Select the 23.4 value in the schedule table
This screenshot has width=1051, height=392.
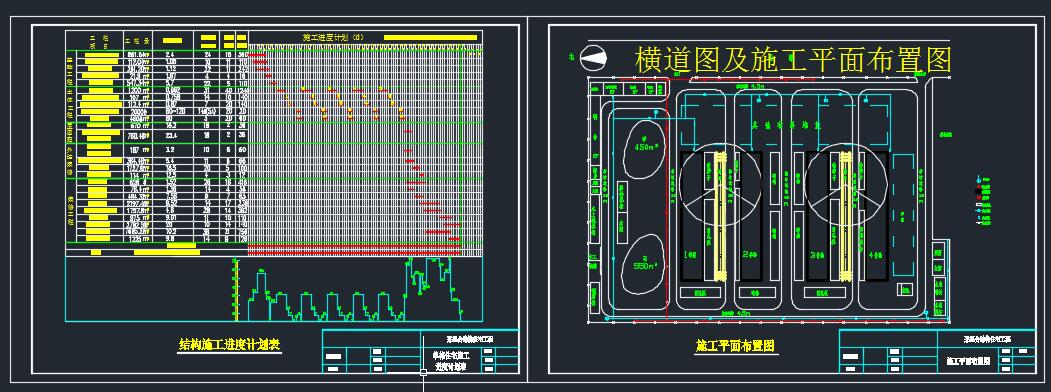[171, 135]
